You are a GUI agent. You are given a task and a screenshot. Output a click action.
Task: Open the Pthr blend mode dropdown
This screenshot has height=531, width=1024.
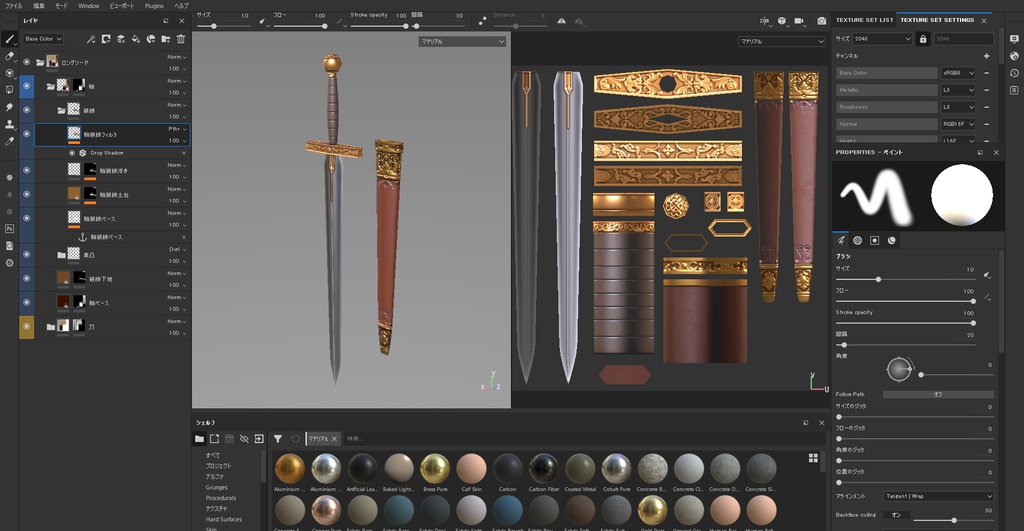(177, 129)
